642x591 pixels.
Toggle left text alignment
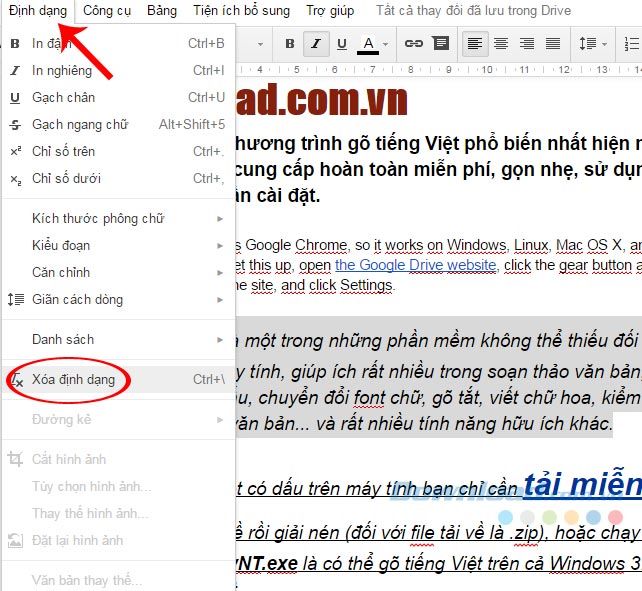(475, 44)
